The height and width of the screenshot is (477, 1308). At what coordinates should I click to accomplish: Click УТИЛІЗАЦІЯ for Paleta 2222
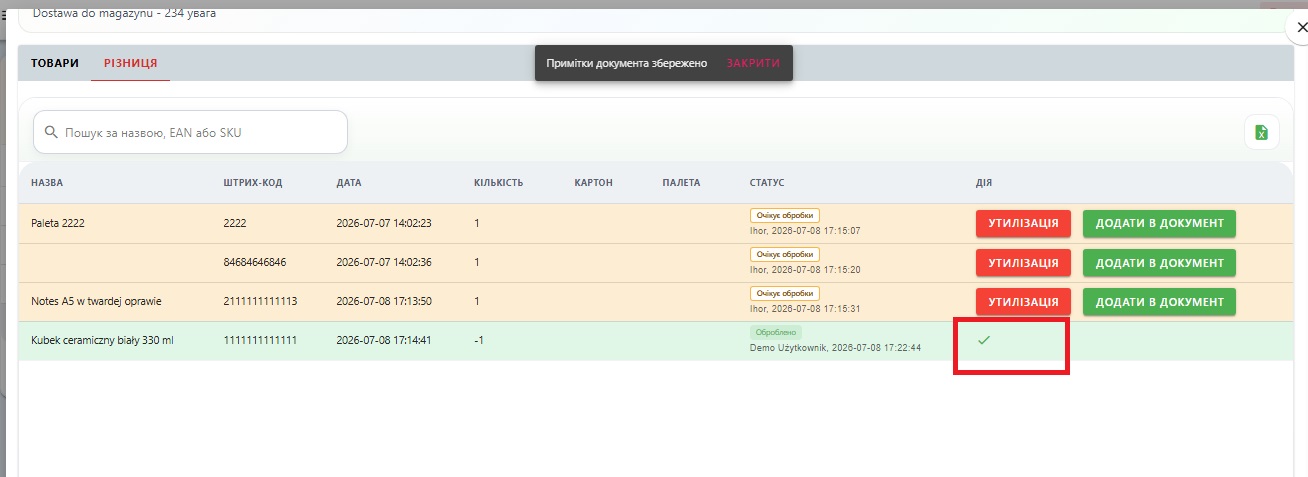click(1023, 223)
